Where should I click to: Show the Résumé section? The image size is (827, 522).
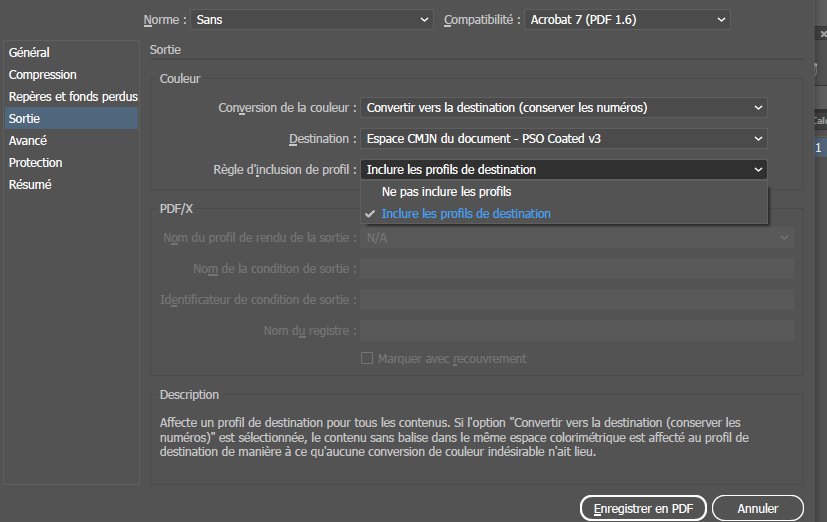pyautogui.click(x=31, y=185)
